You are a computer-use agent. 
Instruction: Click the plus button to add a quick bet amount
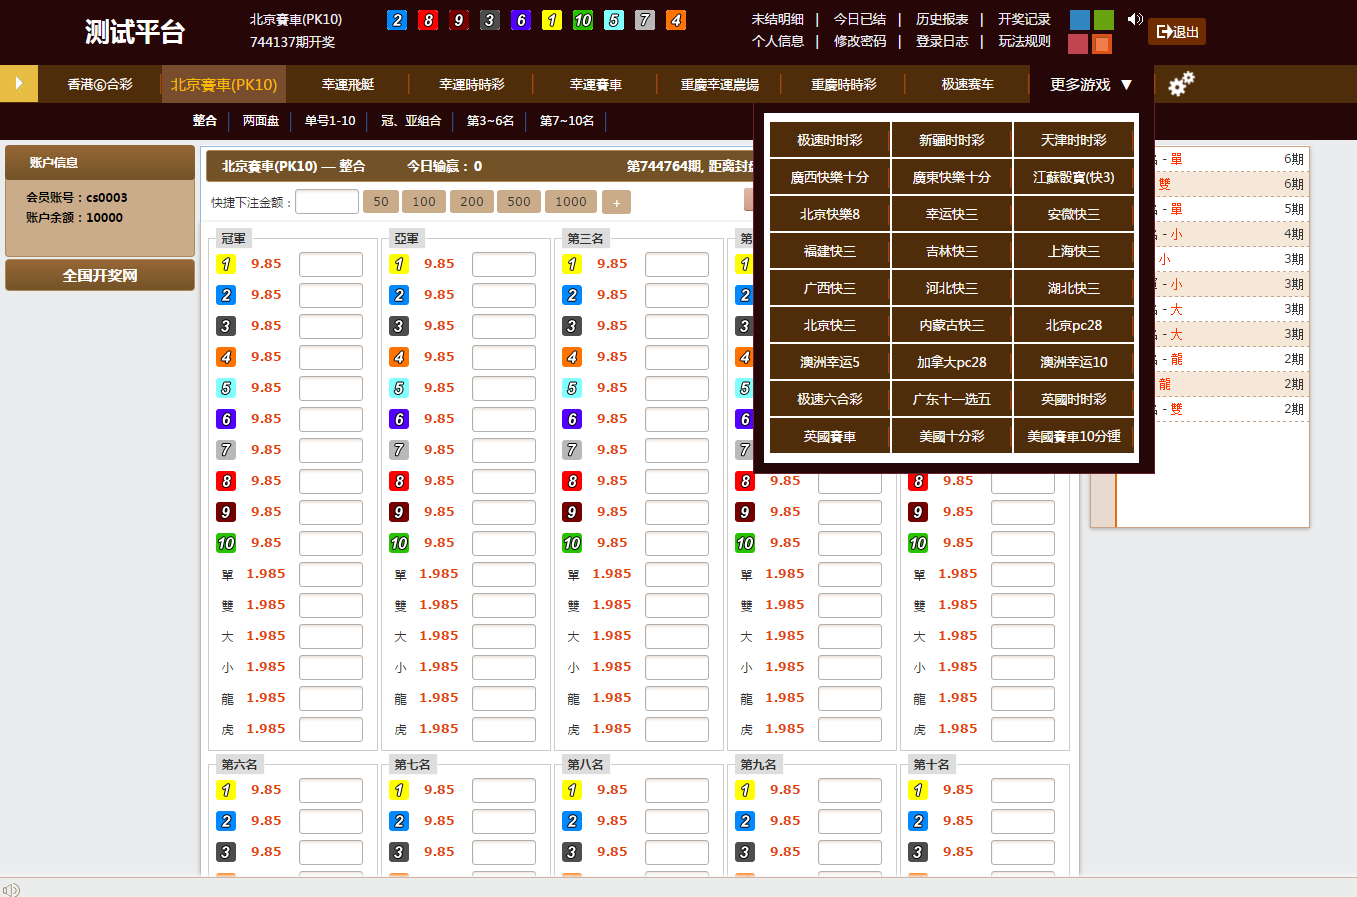[x=616, y=202]
